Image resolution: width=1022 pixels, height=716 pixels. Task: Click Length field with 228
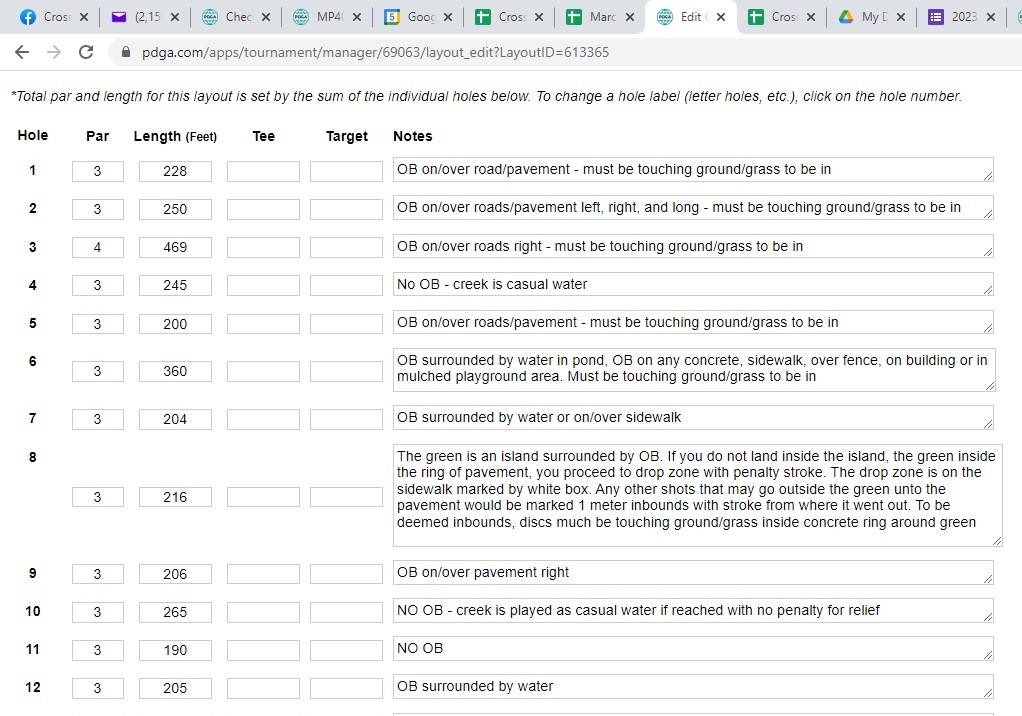175,171
